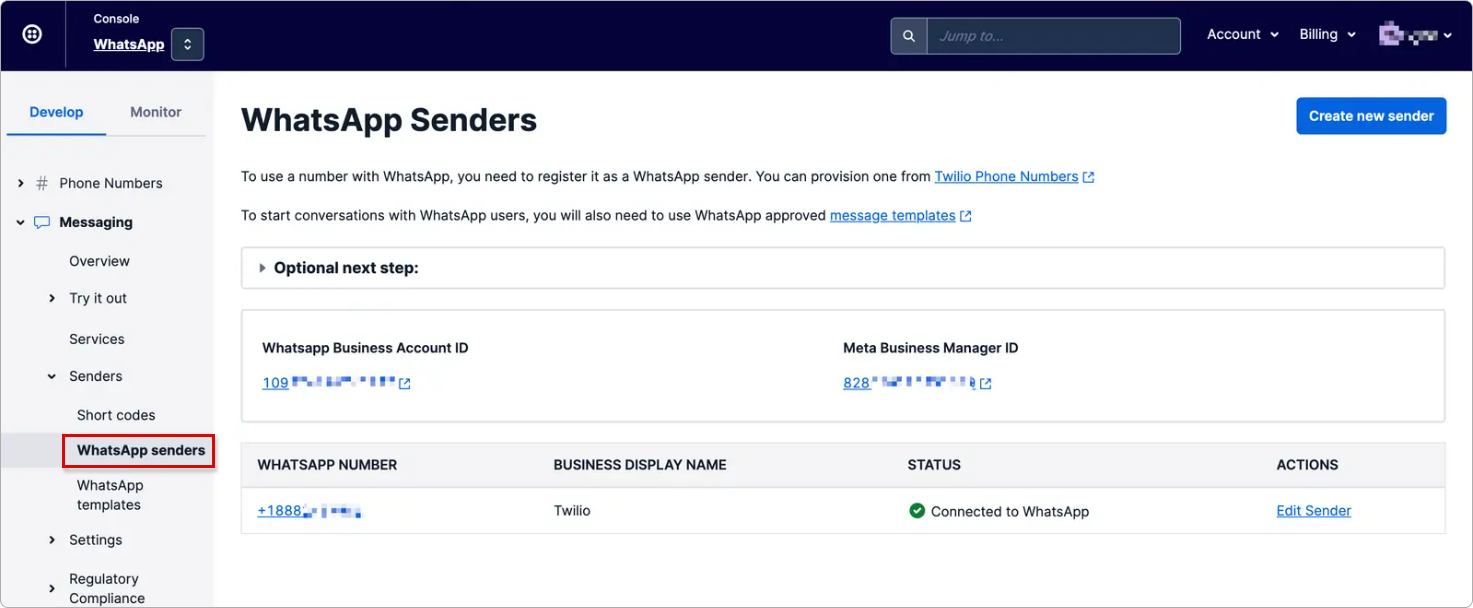Select WhatsApp senders in sidebar

point(139,450)
